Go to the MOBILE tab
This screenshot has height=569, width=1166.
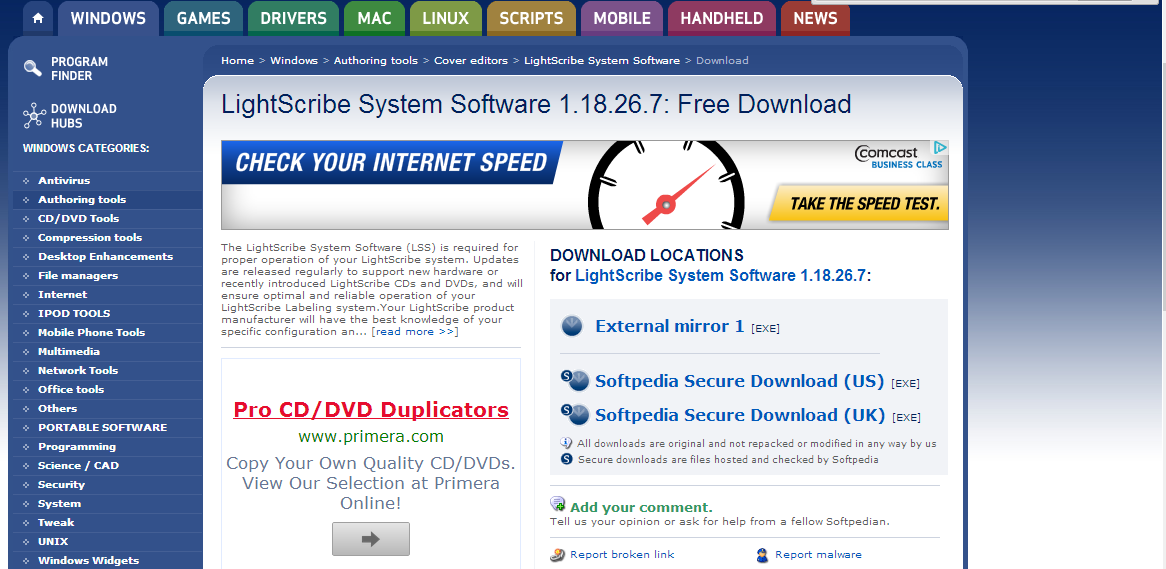click(x=622, y=19)
